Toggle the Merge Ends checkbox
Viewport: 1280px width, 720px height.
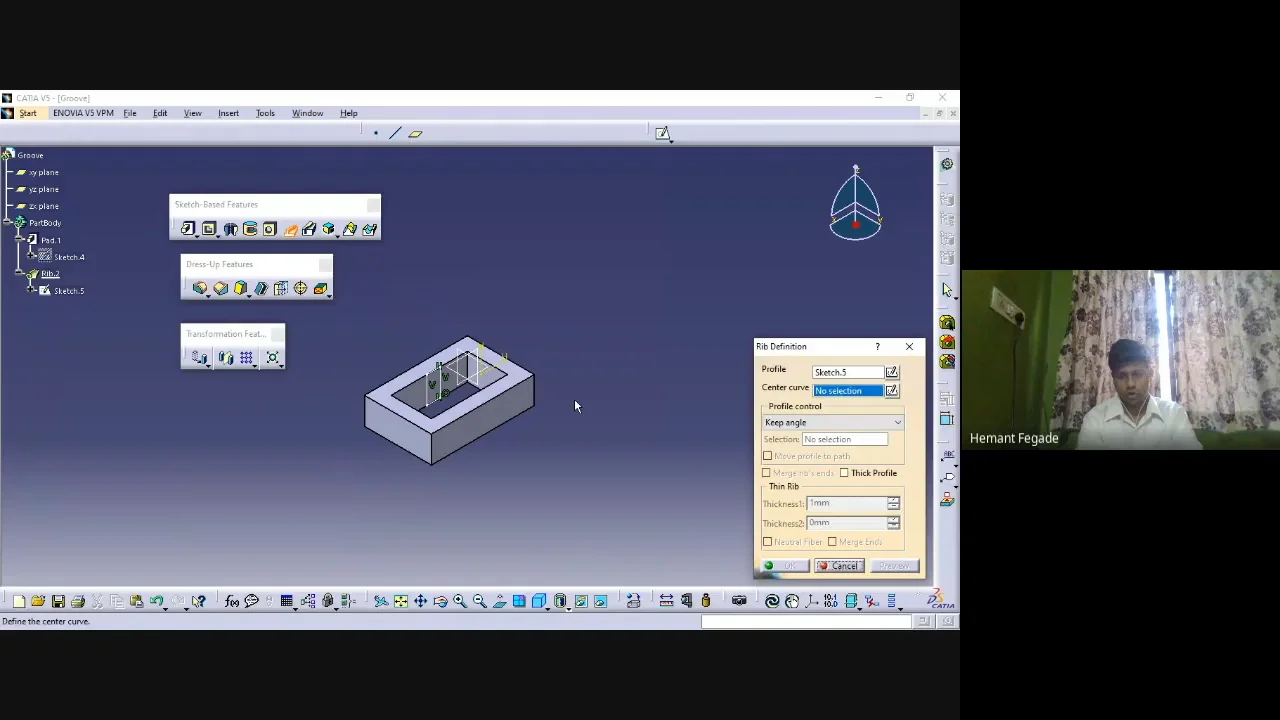pyautogui.click(x=832, y=542)
